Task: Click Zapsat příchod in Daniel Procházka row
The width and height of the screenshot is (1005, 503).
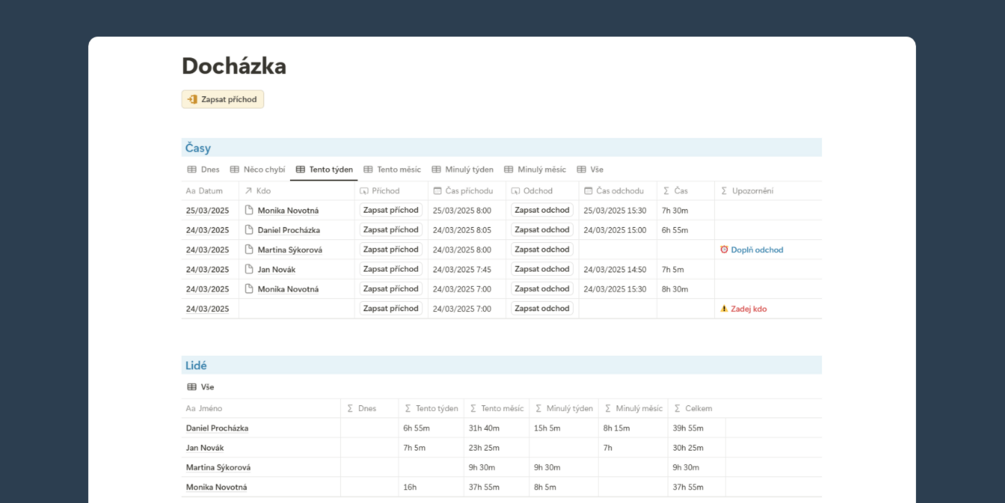Action: click(391, 229)
